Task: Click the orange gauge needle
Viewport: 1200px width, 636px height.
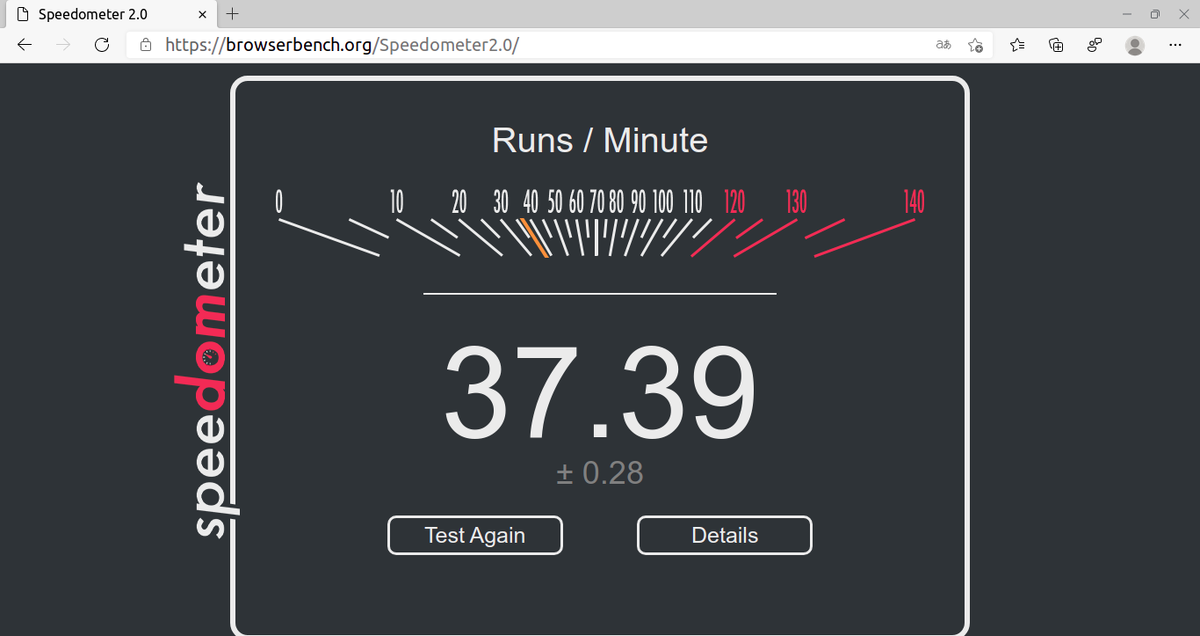Action: [x=534, y=239]
